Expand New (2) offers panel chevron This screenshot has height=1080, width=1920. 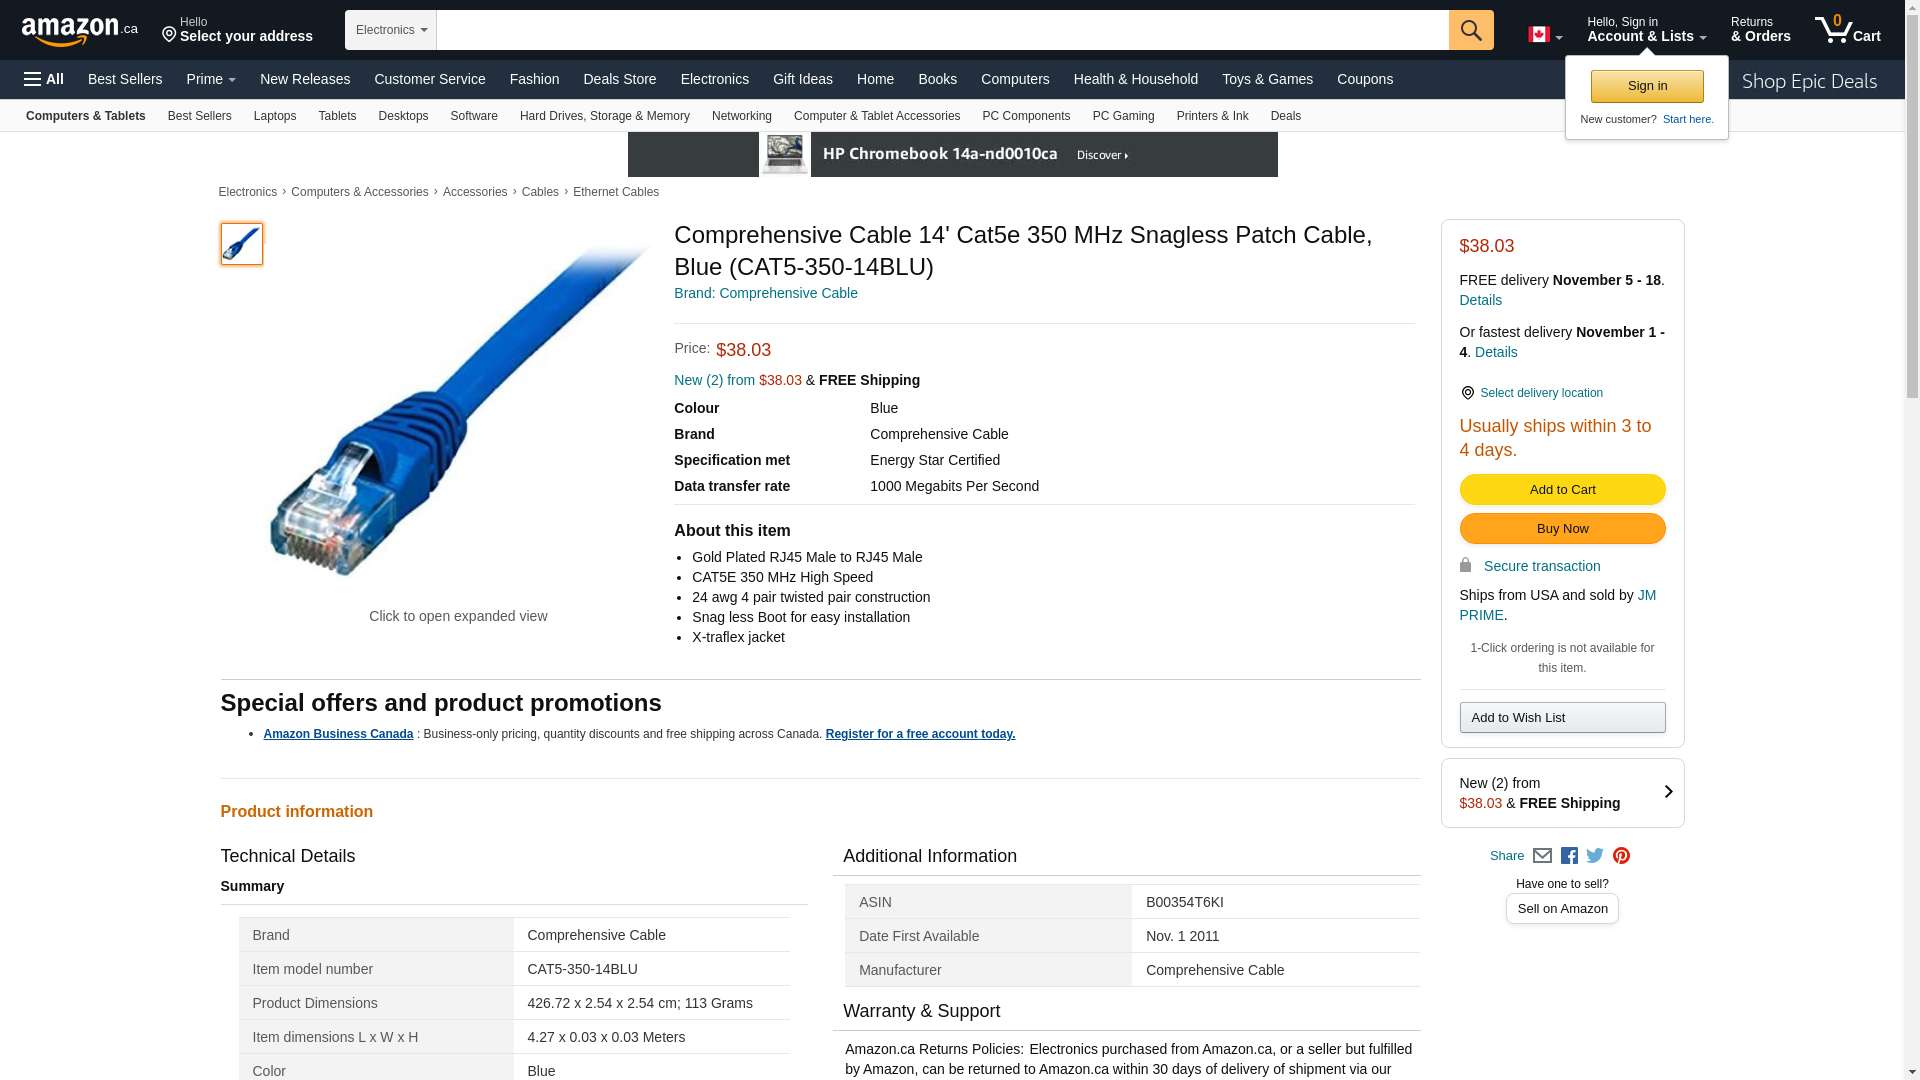click(1667, 792)
